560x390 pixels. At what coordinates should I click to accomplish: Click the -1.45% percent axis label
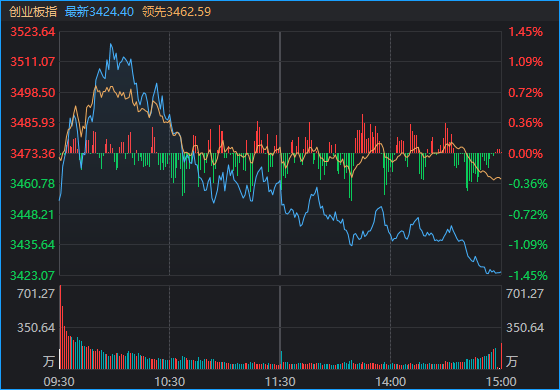coord(528,276)
